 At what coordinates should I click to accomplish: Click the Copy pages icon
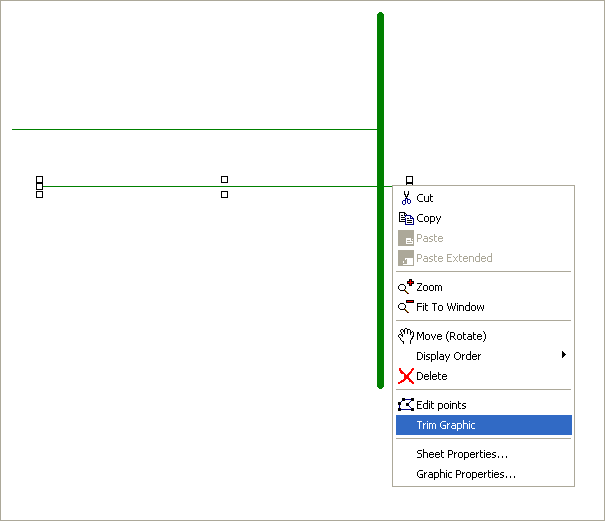(406, 218)
